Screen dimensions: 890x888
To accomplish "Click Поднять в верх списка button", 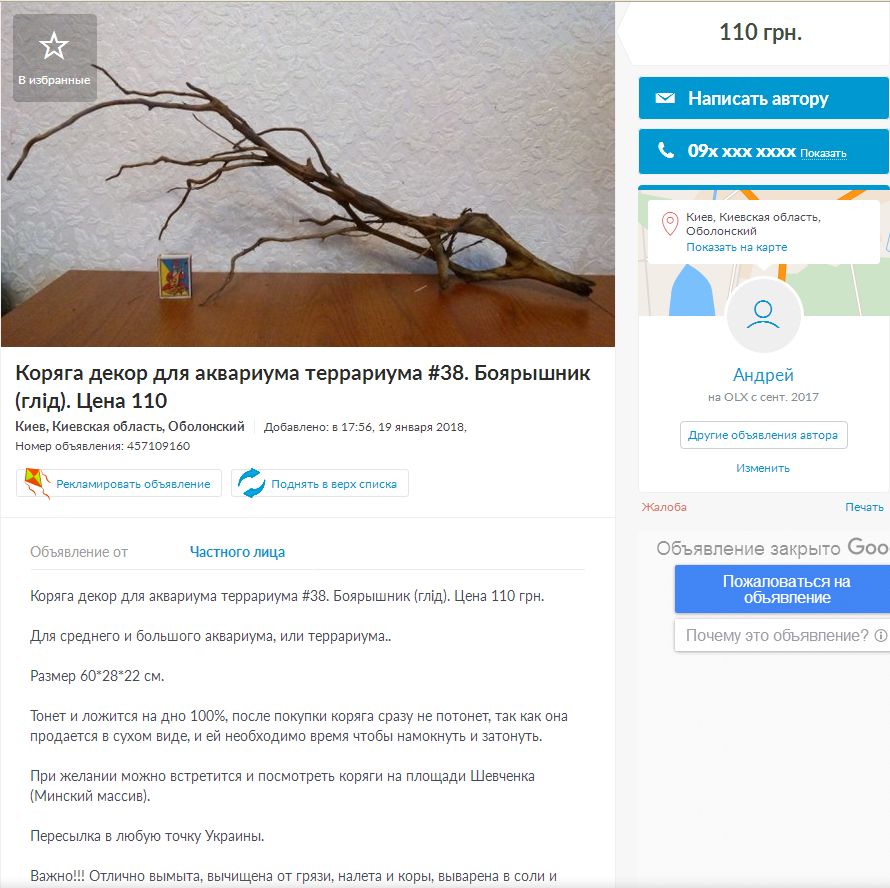I will pyautogui.click(x=320, y=483).
